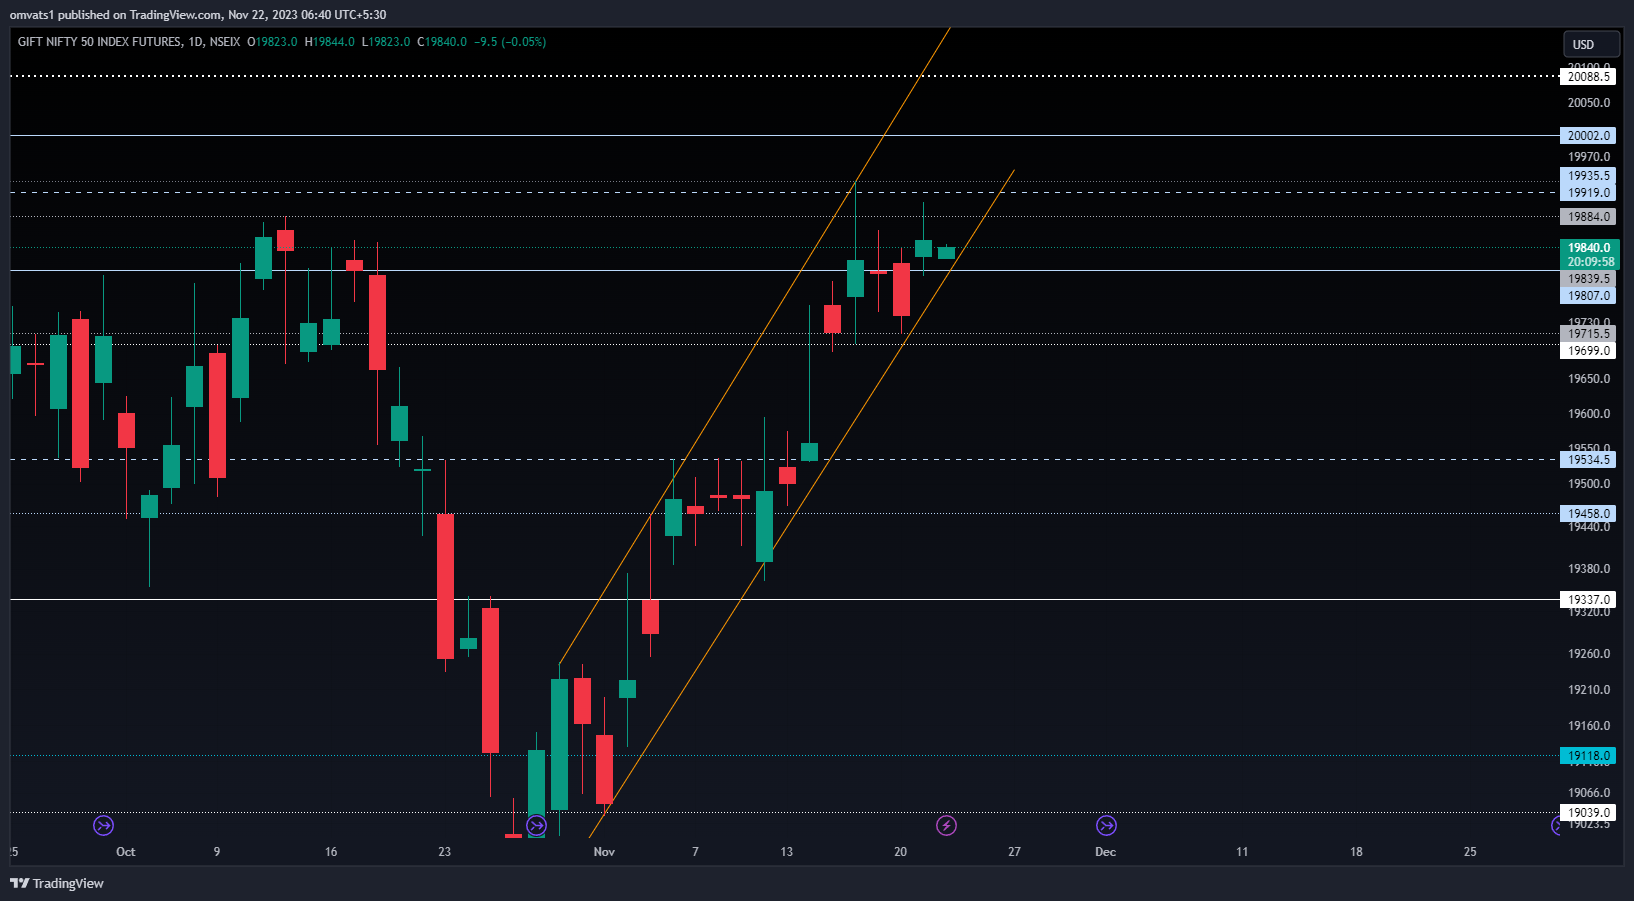Screen dimensions: 1634x901
Task: Open the USD currency selector
Action: click(x=1591, y=44)
